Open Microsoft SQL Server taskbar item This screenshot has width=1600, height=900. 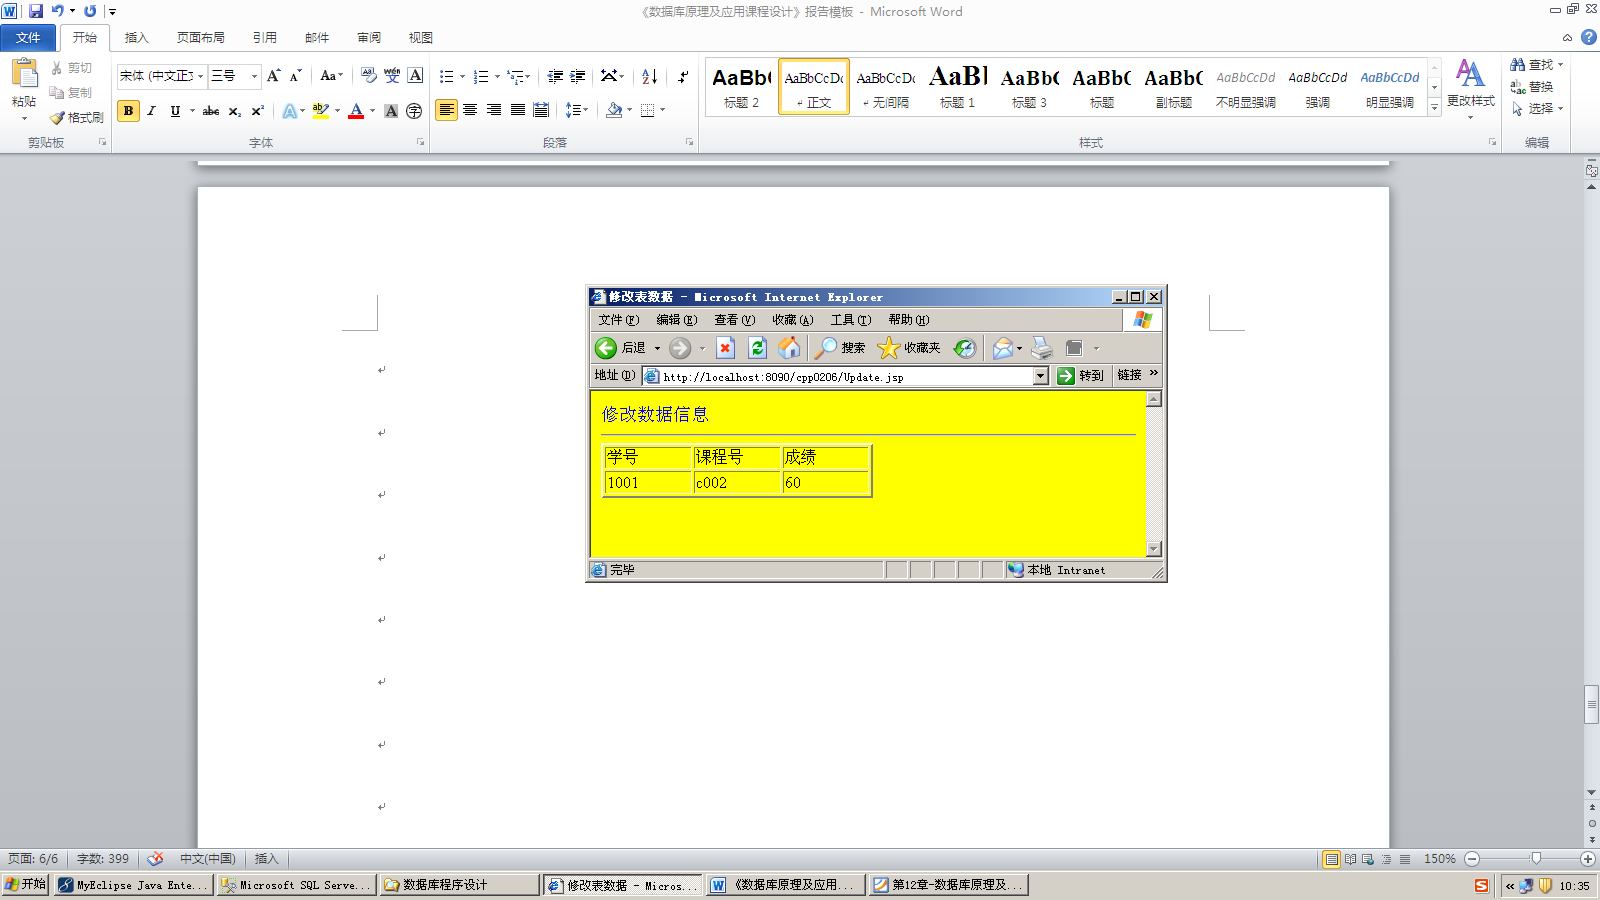point(296,885)
